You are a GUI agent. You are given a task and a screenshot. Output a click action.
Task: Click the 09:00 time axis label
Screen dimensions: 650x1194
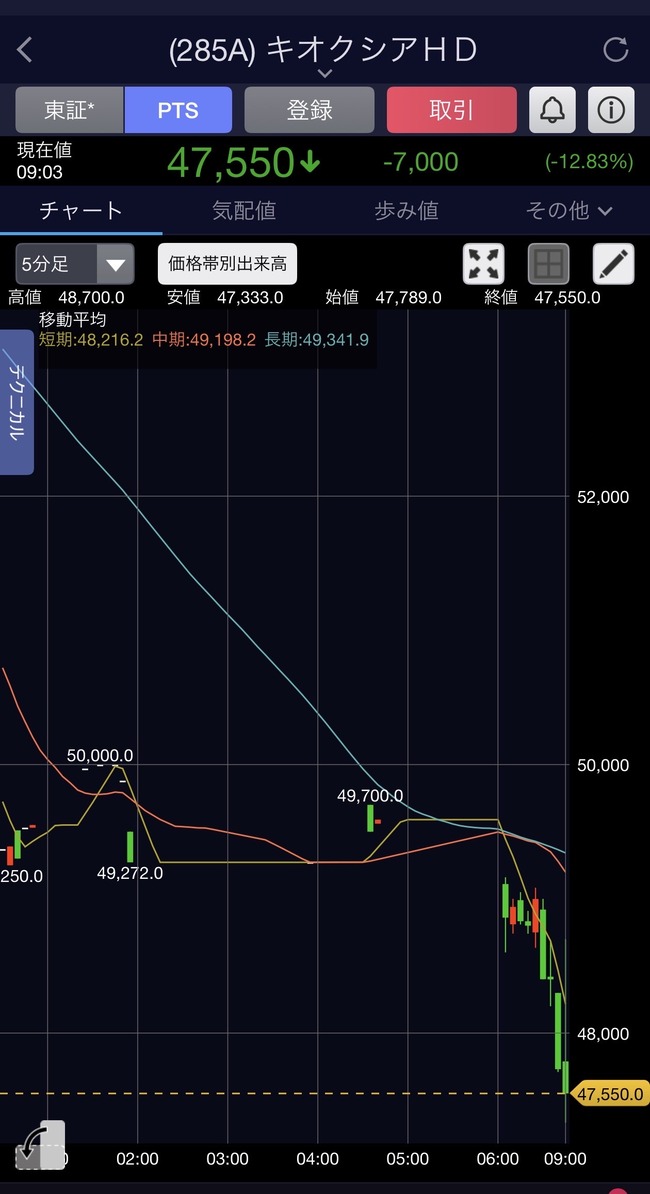click(566, 1159)
